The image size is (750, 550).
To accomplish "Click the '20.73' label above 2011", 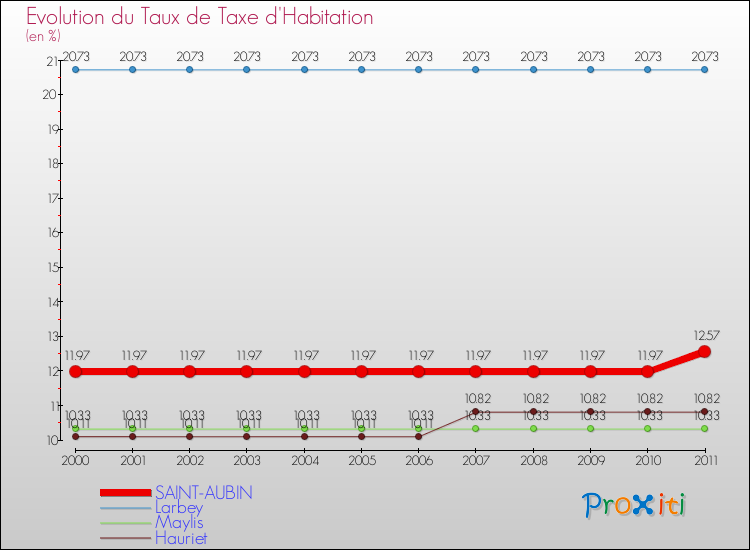I will pos(705,56).
